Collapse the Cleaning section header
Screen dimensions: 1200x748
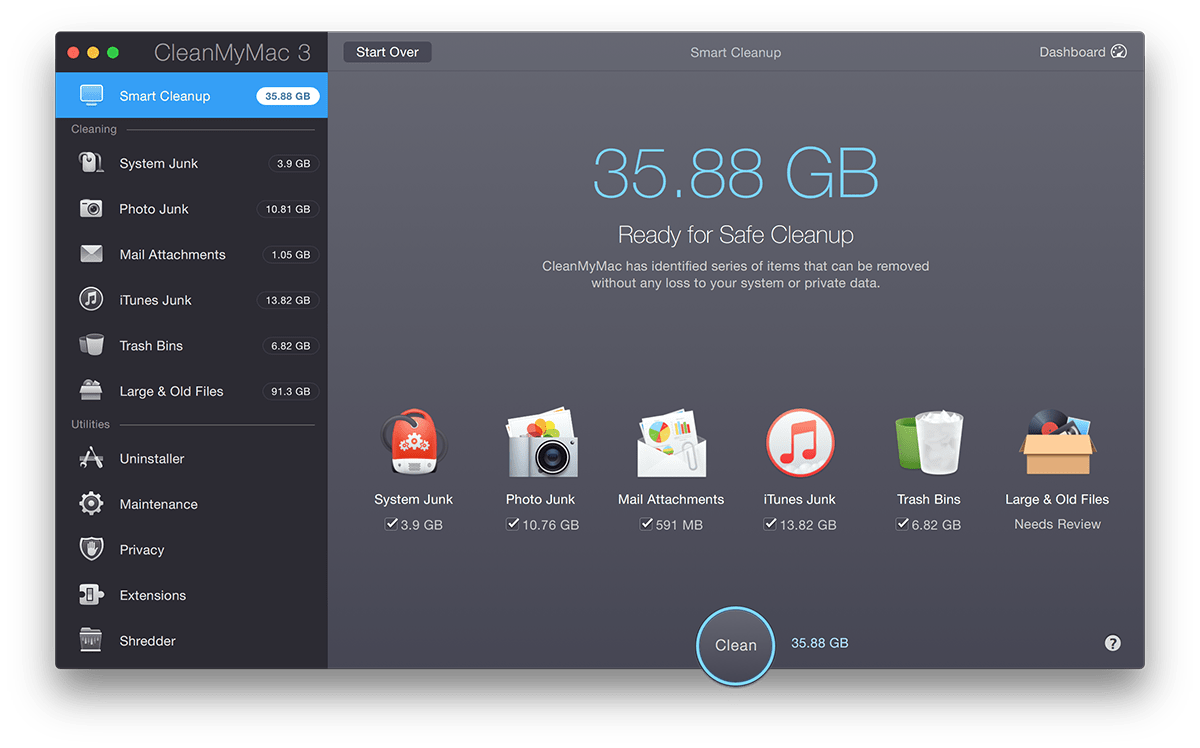coord(93,129)
